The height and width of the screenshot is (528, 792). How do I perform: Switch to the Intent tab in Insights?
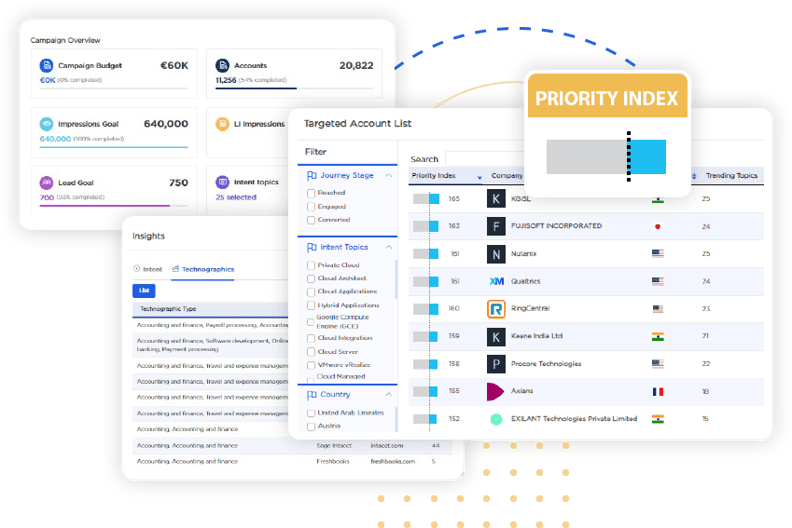click(148, 269)
